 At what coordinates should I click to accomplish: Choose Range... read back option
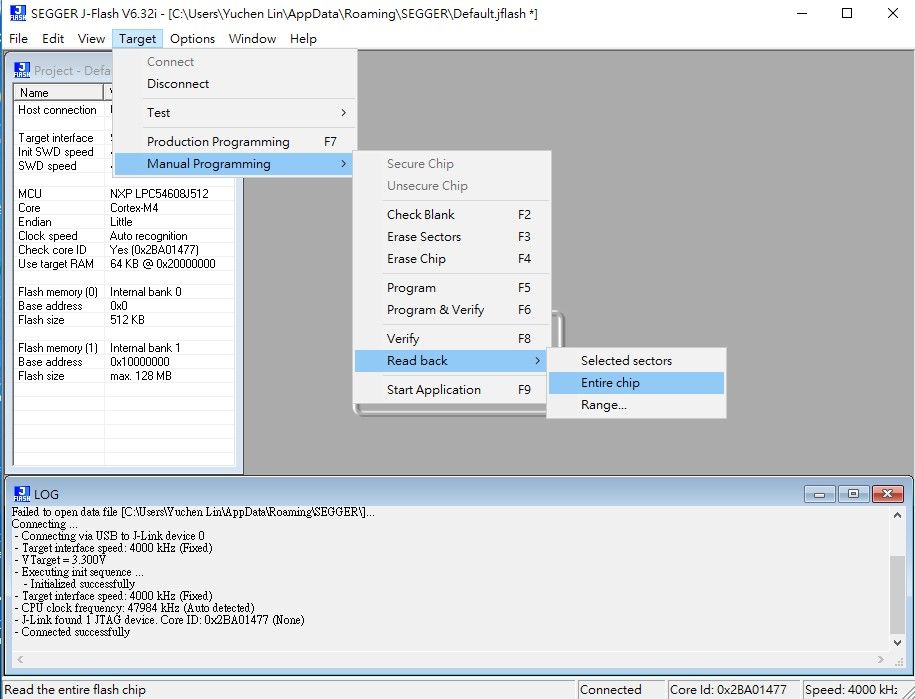pos(637,405)
